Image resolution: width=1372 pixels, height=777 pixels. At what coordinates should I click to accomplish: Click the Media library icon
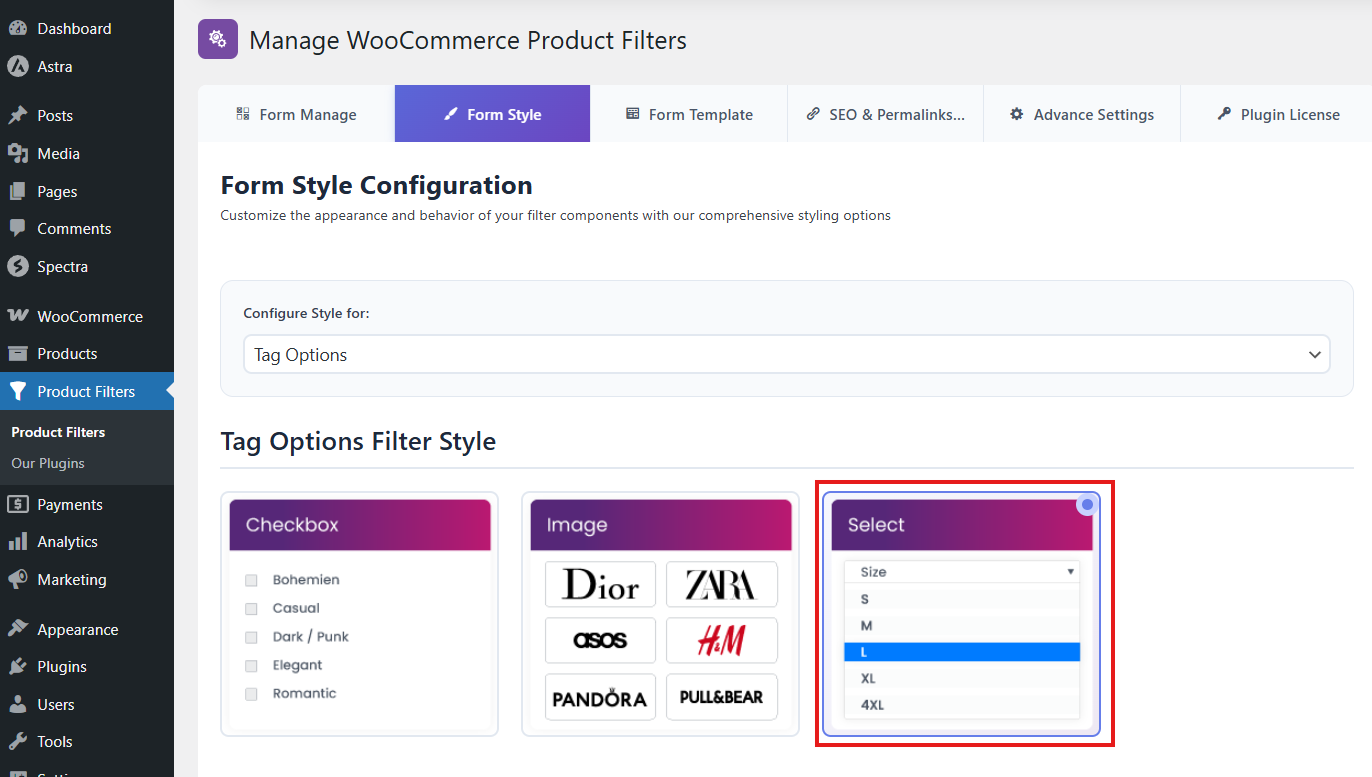[17, 154]
